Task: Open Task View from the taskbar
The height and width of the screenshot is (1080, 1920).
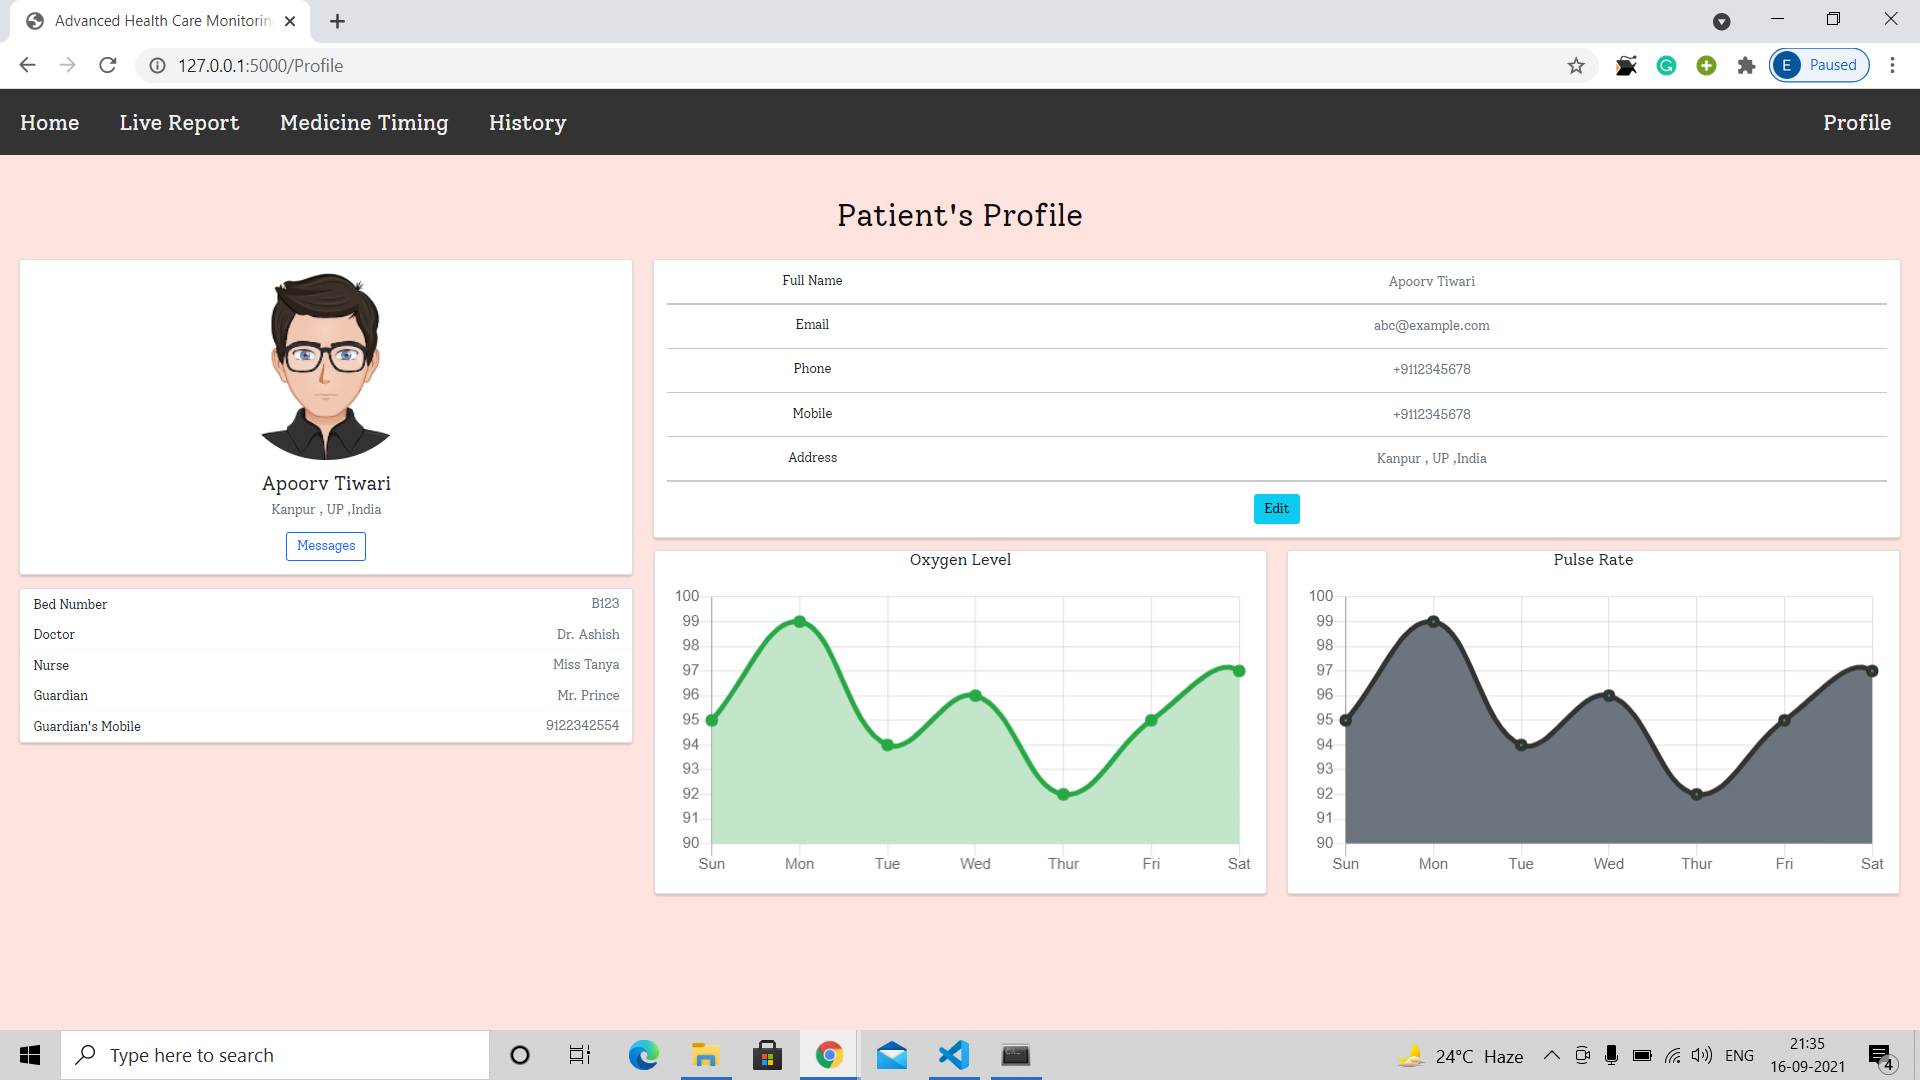Action: point(580,1055)
